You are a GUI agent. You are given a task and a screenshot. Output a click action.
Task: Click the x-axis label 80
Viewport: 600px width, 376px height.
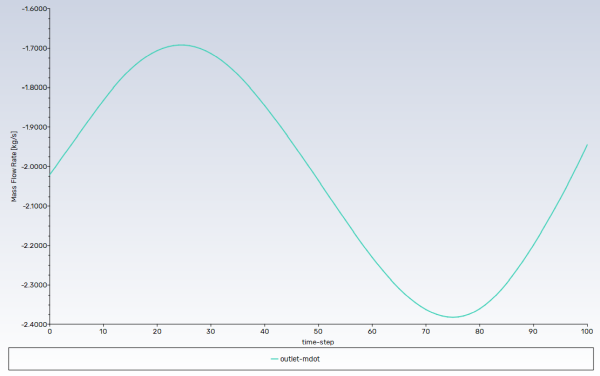[x=479, y=332]
